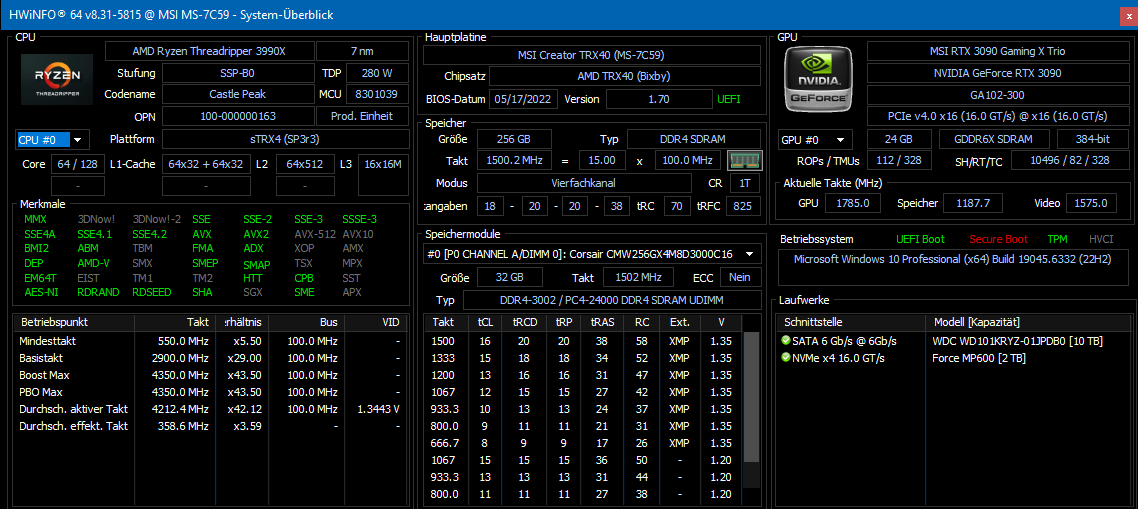Click the sTRX4 (SP3r3) platform field
Viewport: 1138px width, 509px height.
pos(284,139)
